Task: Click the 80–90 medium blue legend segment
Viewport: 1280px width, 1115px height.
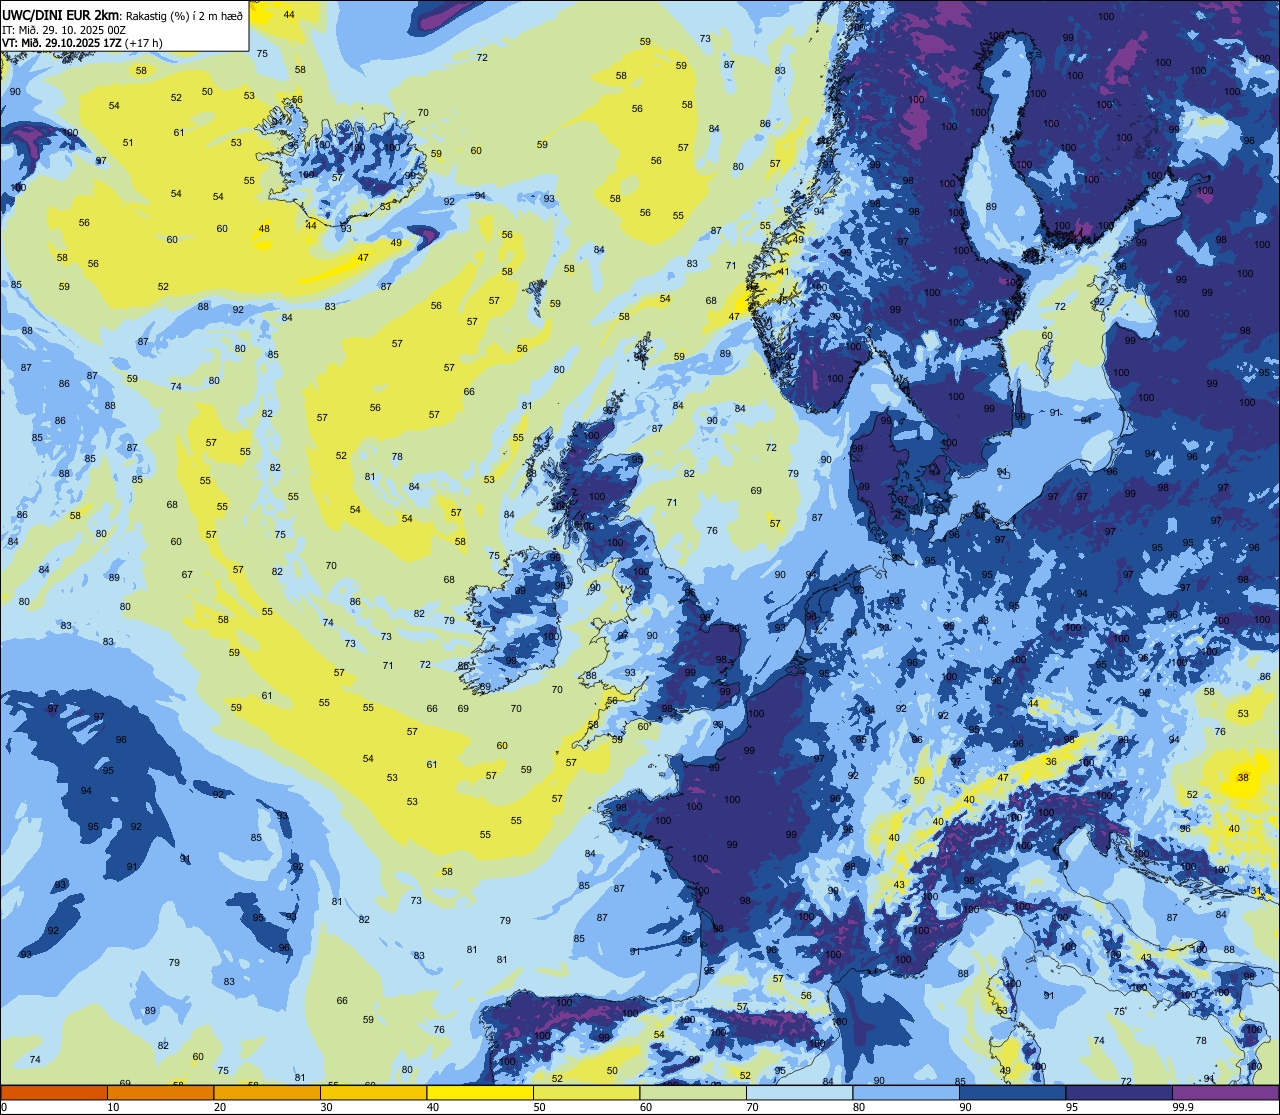Action: pyautogui.click(x=906, y=1092)
